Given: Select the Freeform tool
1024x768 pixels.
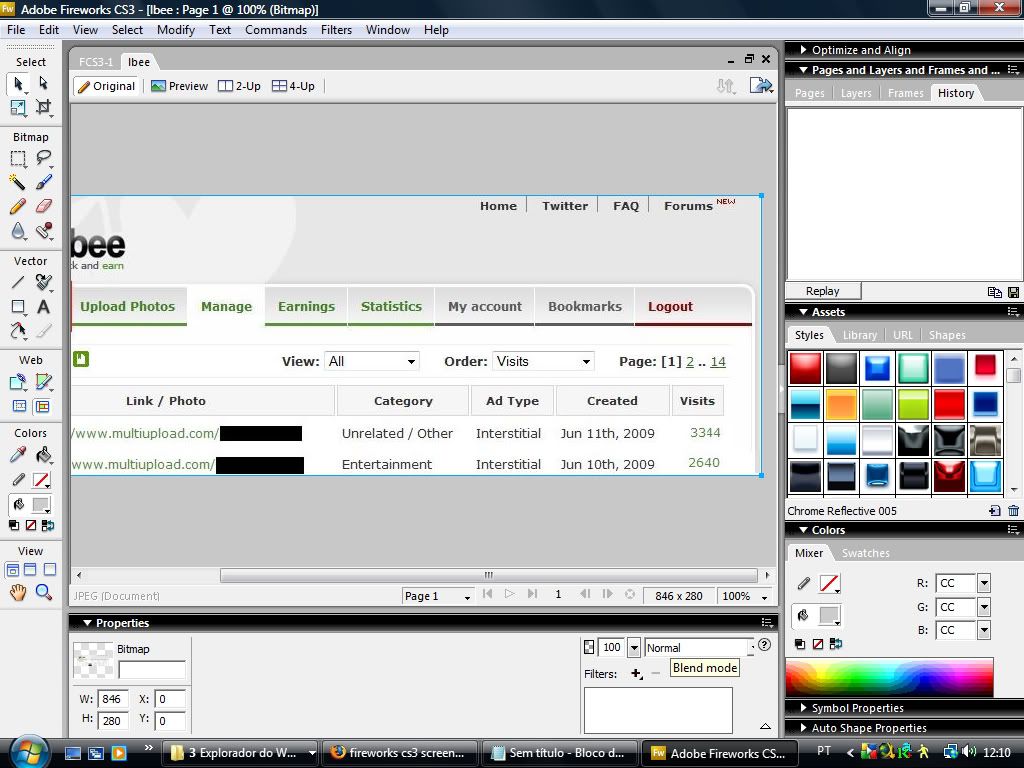Looking at the screenshot, I should pyautogui.click(x=18, y=331).
